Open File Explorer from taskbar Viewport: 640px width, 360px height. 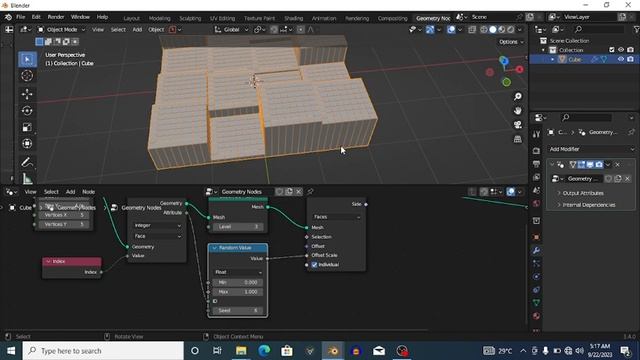coord(241,351)
